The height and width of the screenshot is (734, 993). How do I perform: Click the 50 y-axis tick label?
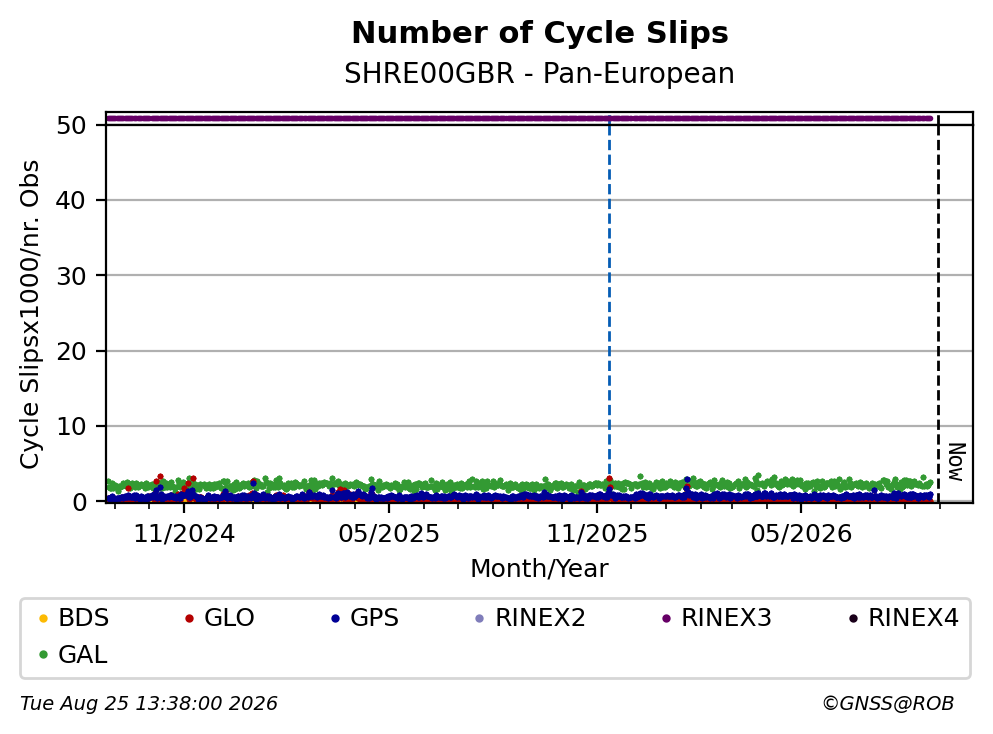pos(71,125)
